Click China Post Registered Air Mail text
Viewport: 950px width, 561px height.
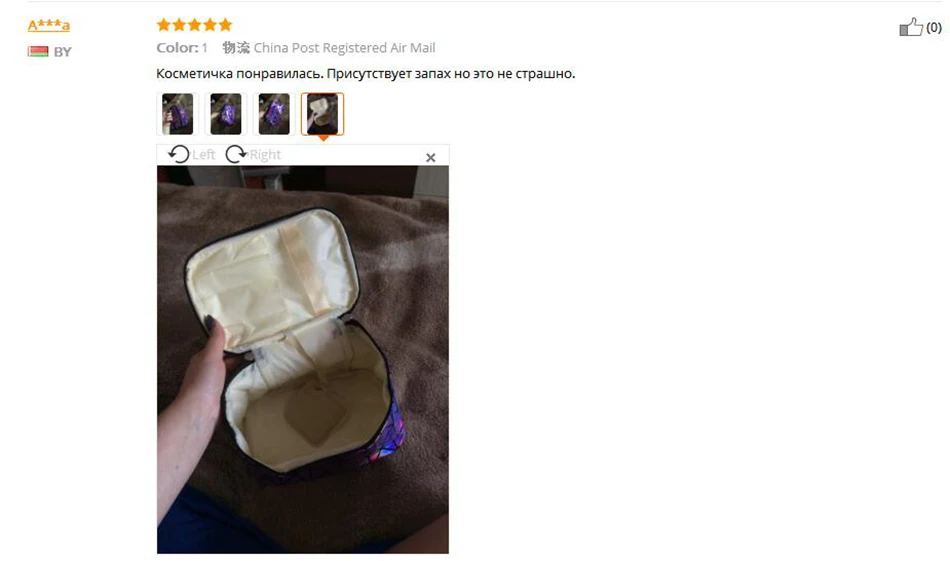(344, 48)
